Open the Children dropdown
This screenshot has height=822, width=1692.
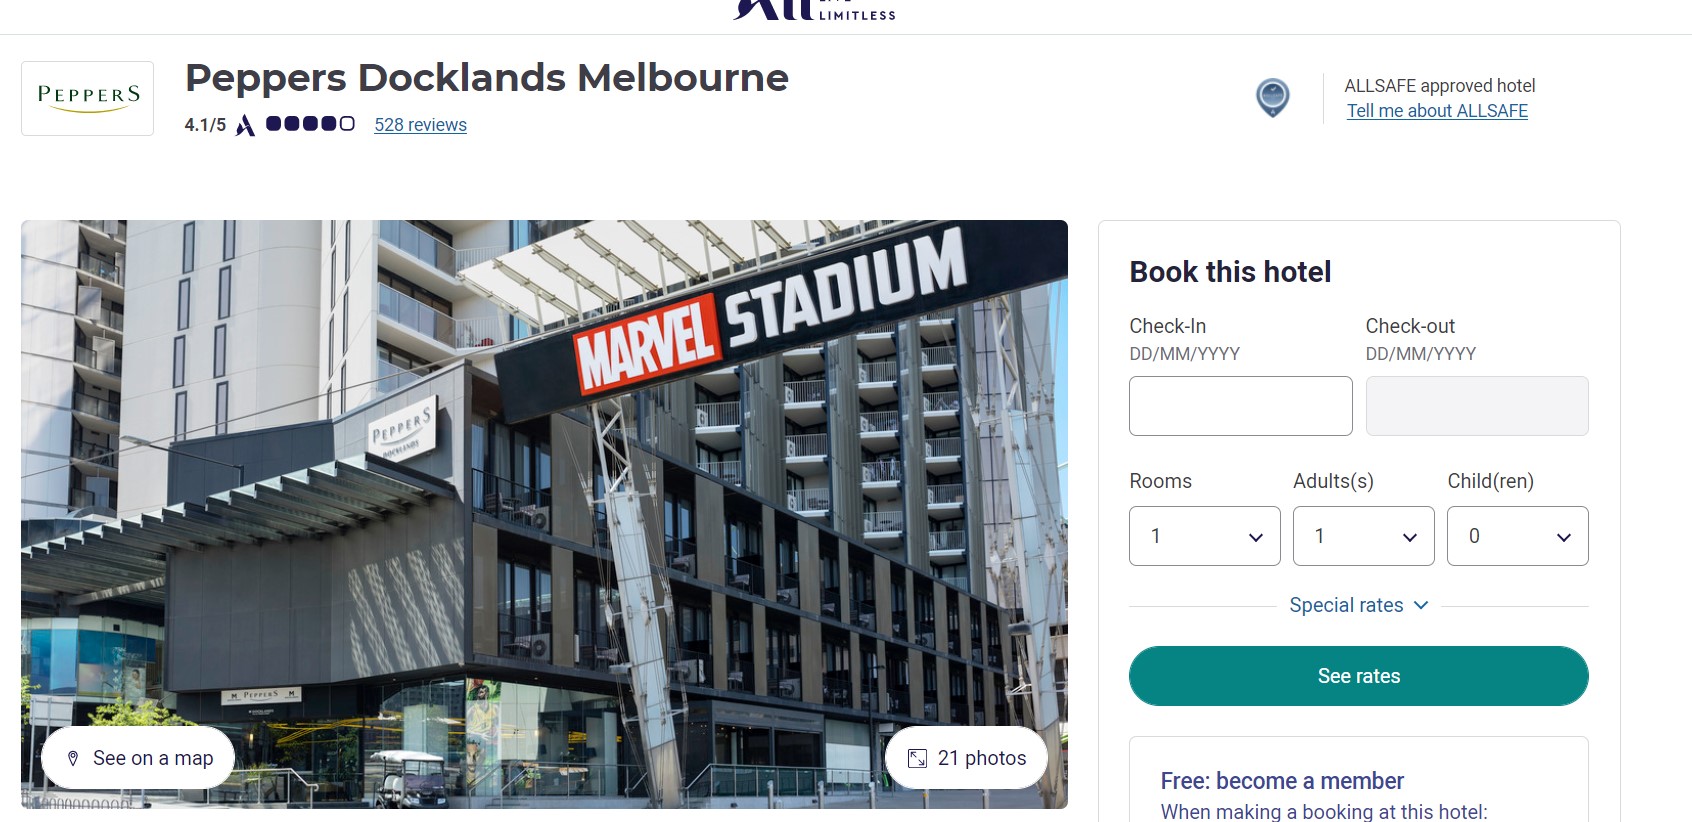(x=1517, y=536)
